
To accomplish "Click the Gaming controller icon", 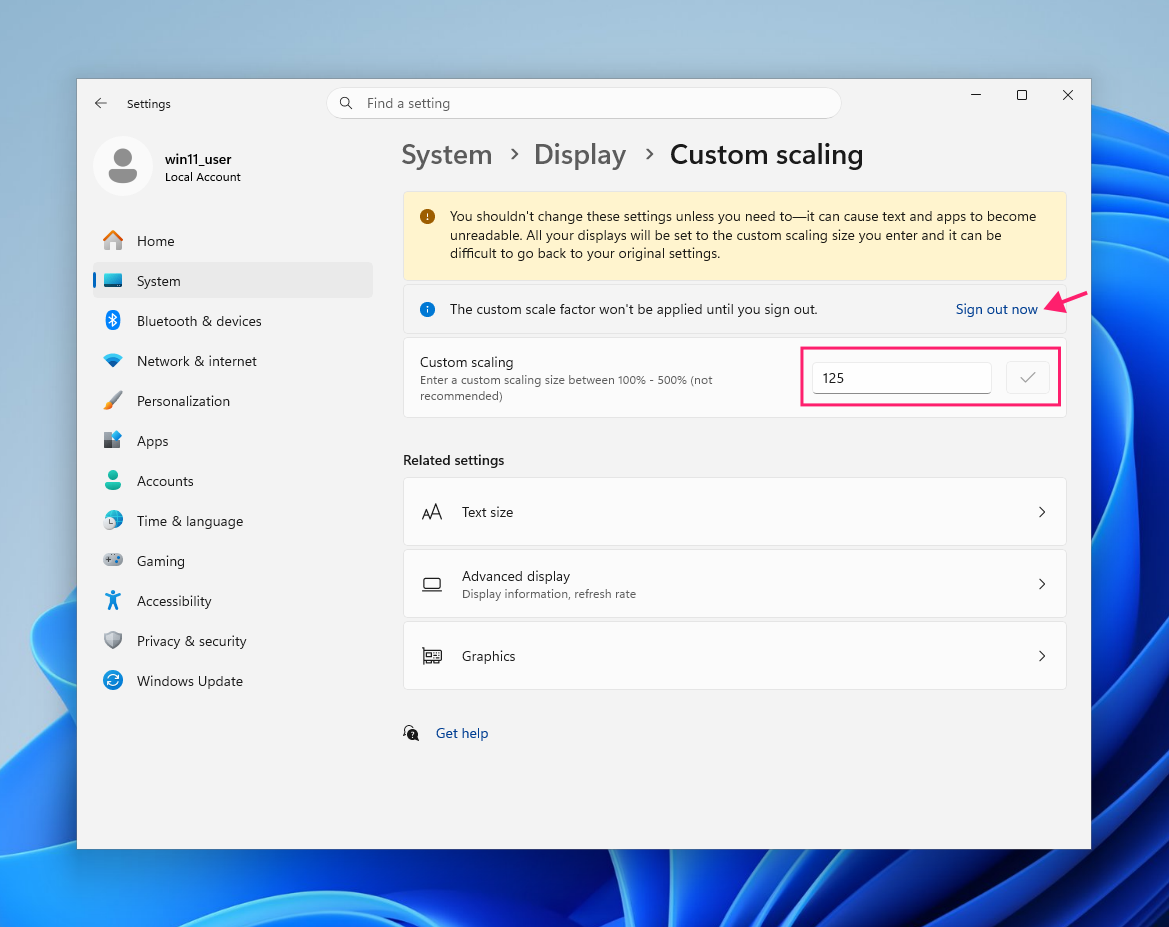I will click(x=113, y=560).
